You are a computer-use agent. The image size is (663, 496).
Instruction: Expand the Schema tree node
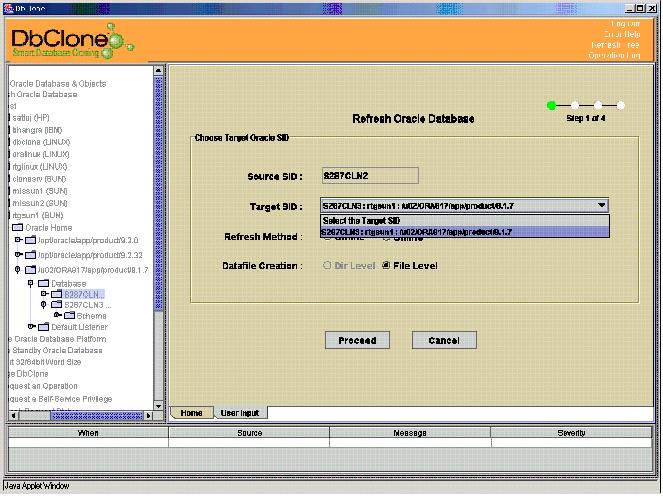[x=58, y=315]
